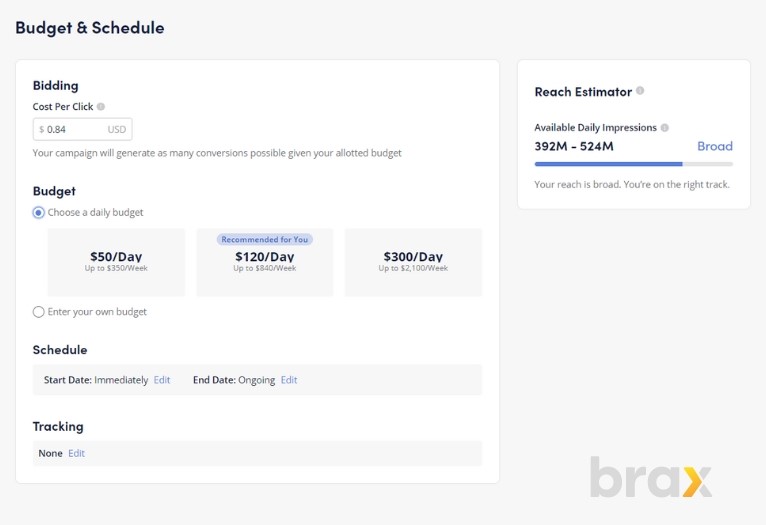Click the Tracking None value

[x=50, y=453]
